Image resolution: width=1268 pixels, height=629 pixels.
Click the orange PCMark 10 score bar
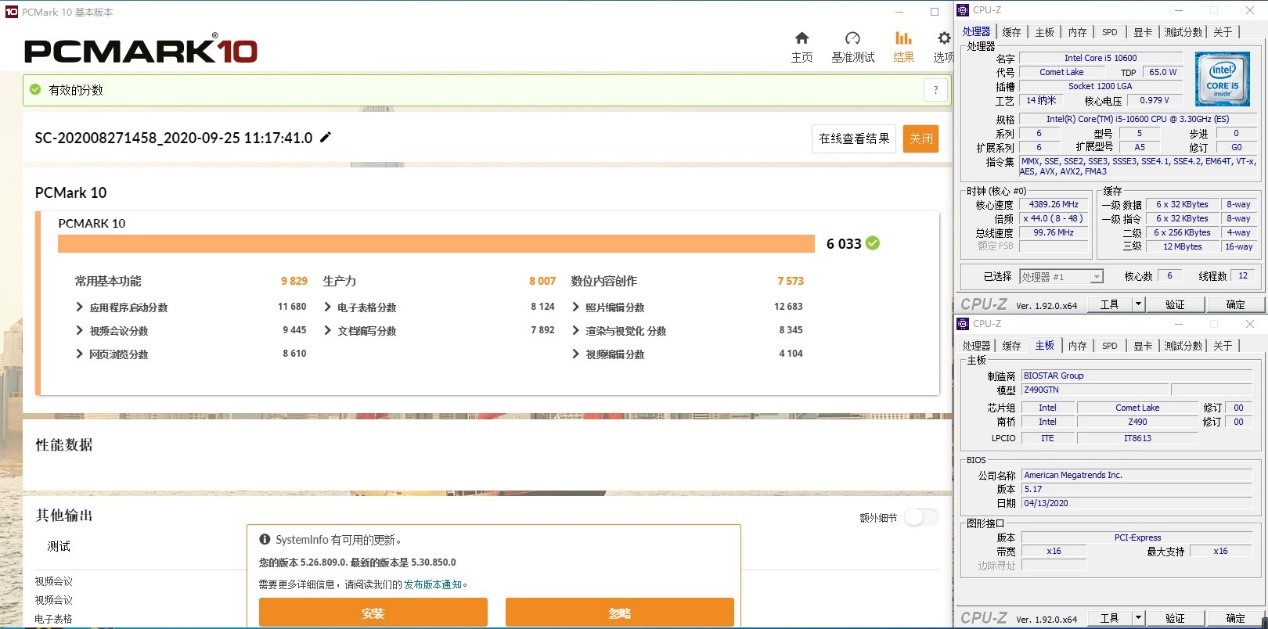(436, 244)
